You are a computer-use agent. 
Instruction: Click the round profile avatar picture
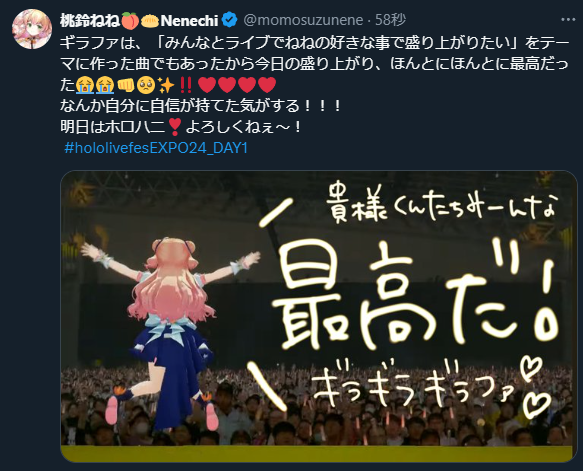(32, 29)
